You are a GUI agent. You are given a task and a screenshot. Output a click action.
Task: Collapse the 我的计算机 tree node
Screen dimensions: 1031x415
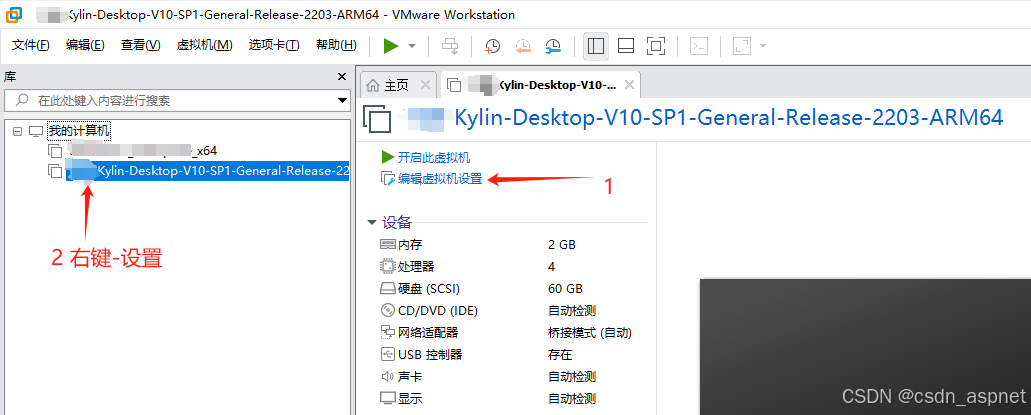(17, 132)
